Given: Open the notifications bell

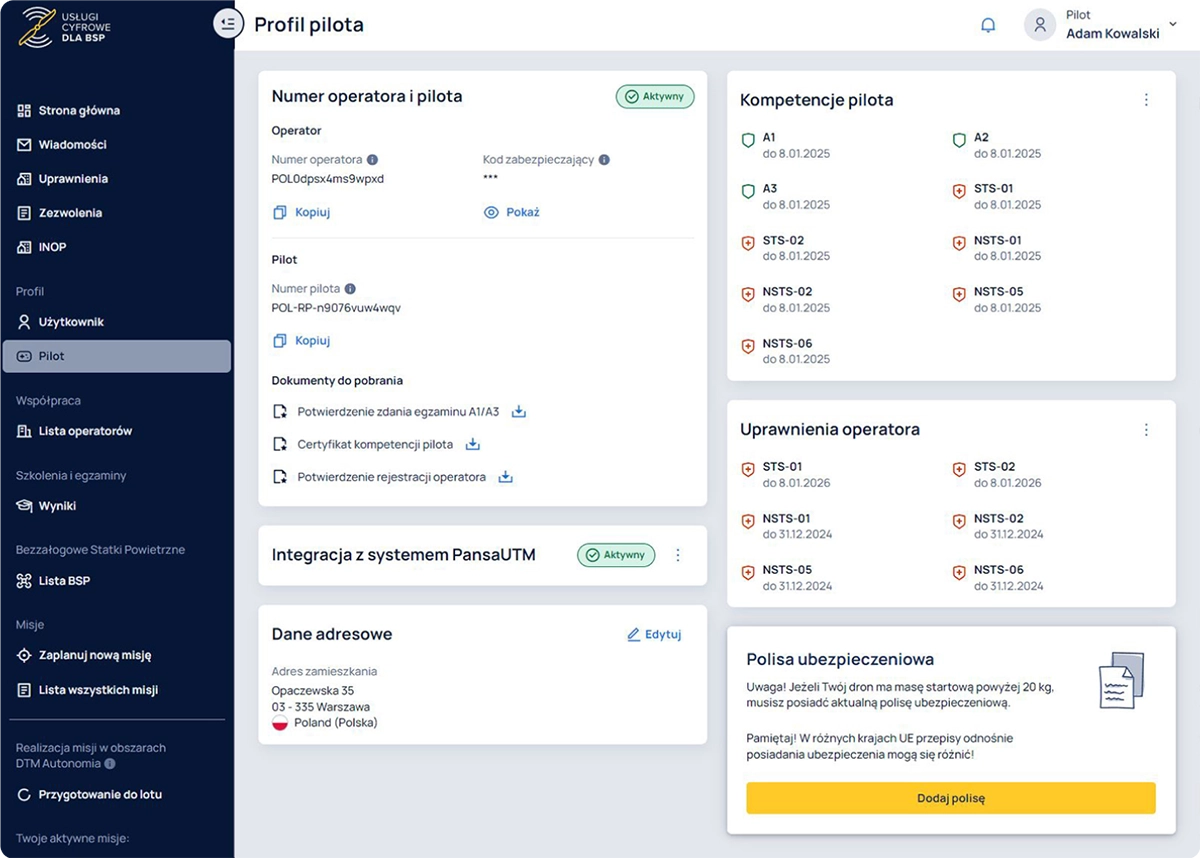Looking at the screenshot, I should pos(989,25).
